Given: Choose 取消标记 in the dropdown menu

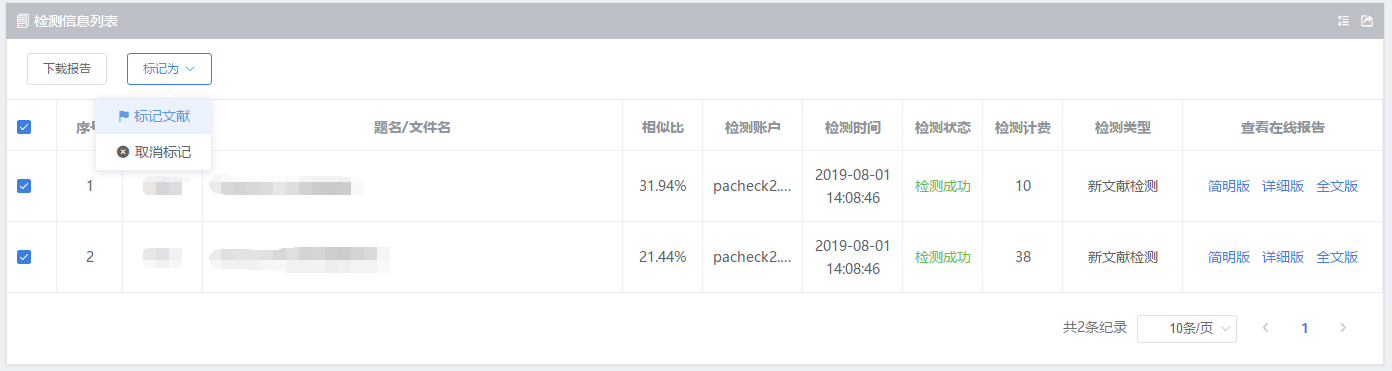Looking at the screenshot, I should click(153, 152).
